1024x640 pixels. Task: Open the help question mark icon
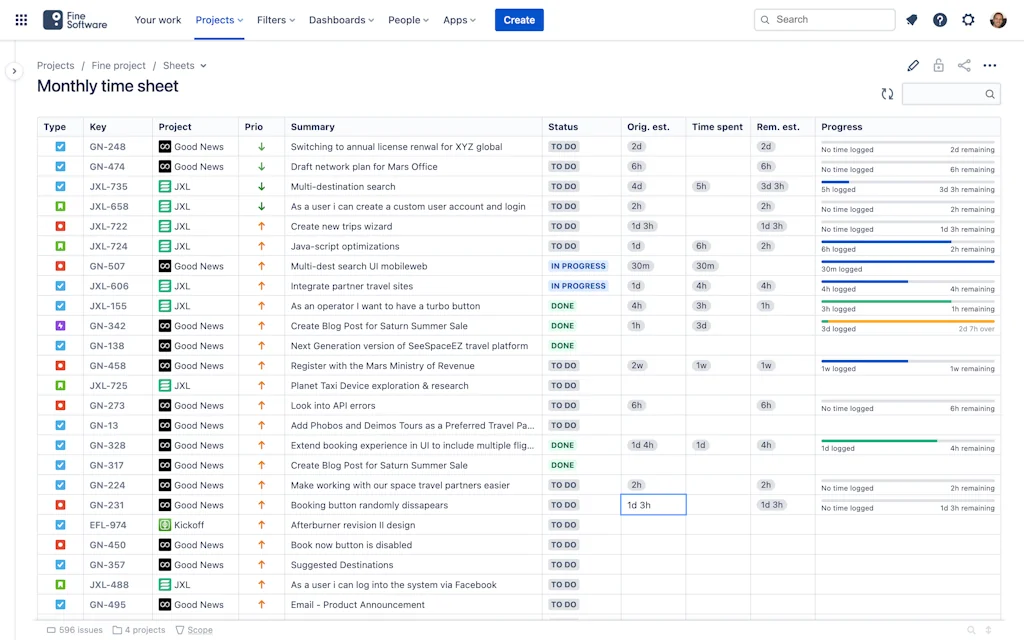(x=939, y=20)
